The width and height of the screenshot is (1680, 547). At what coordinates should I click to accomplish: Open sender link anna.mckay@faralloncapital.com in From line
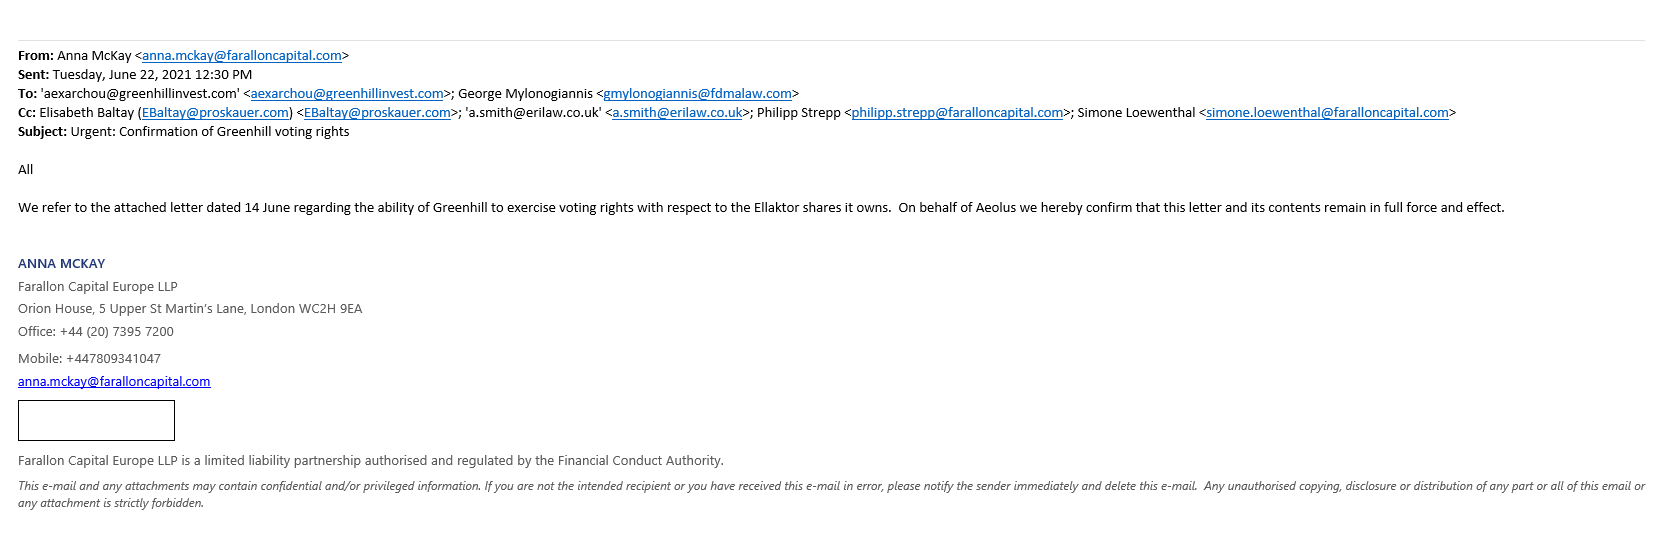(x=242, y=56)
